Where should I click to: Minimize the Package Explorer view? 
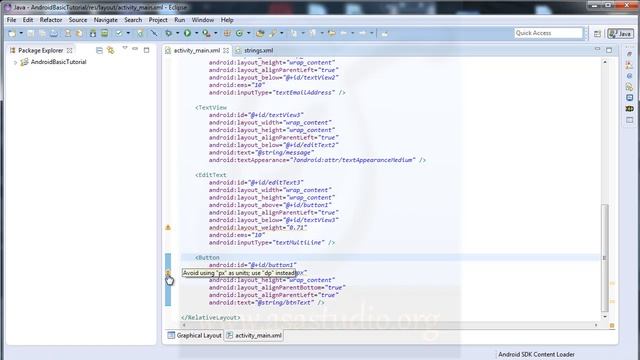(x=135, y=49)
